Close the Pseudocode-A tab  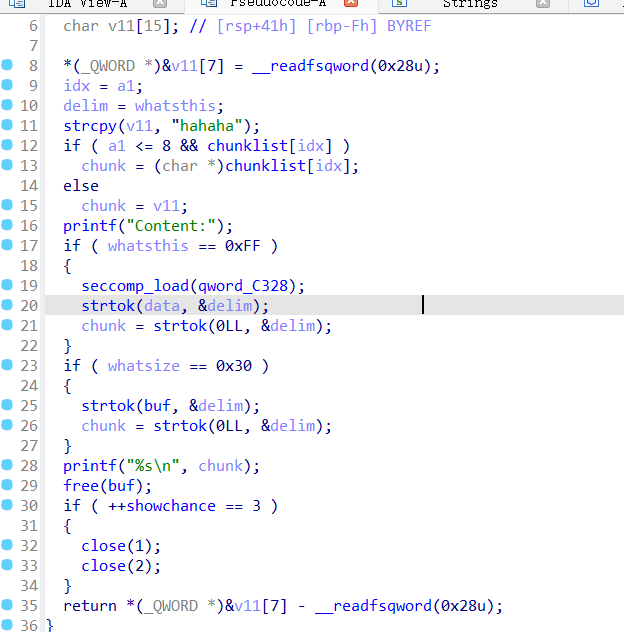351,4
